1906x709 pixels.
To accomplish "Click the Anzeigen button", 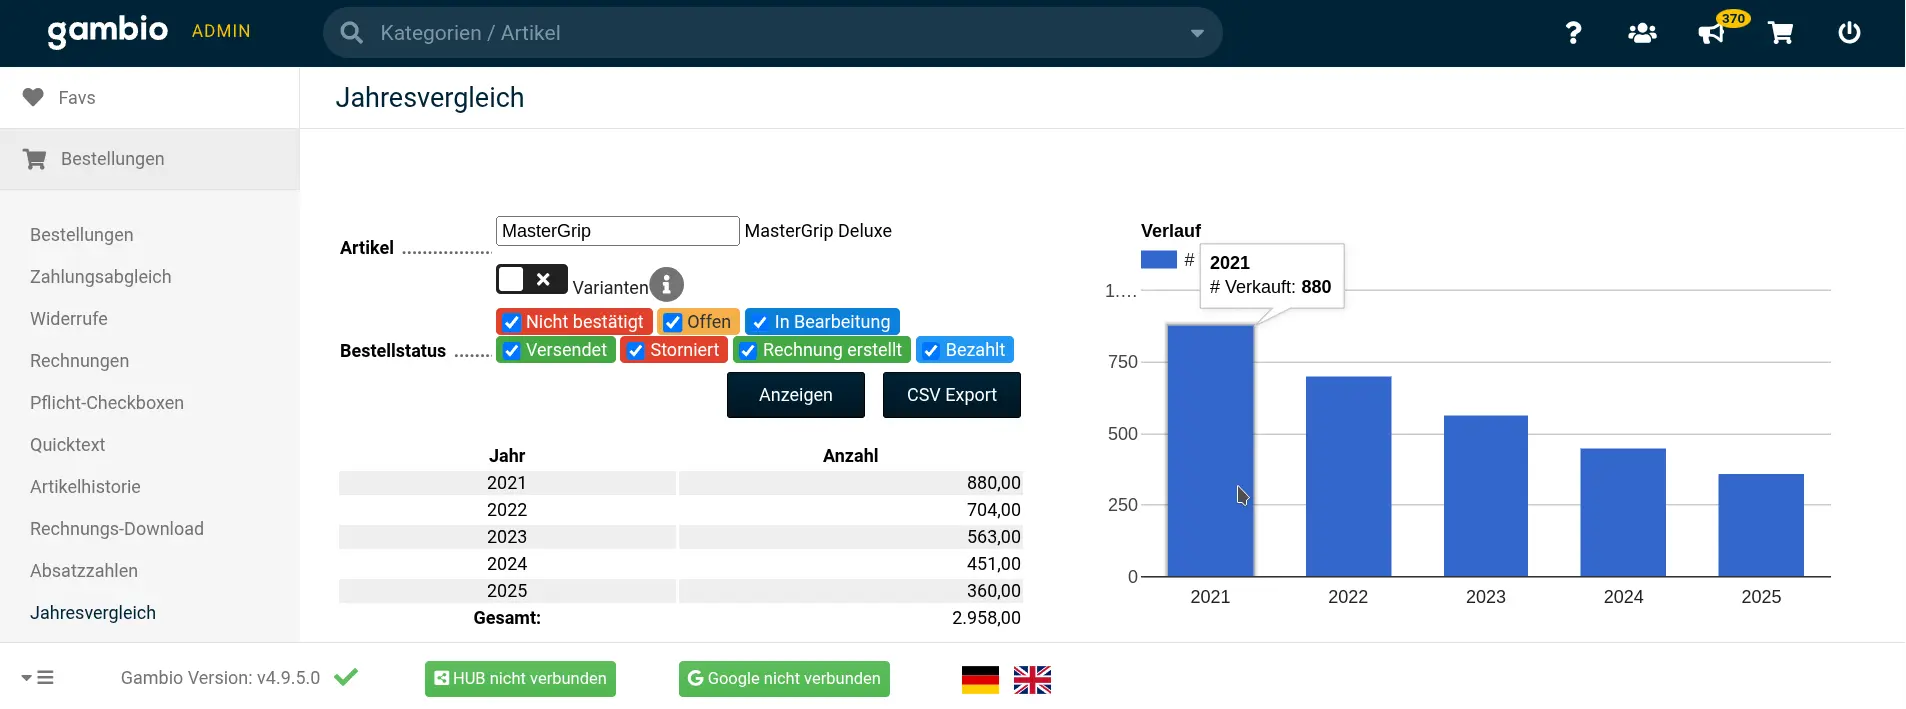I will click(796, 395).
